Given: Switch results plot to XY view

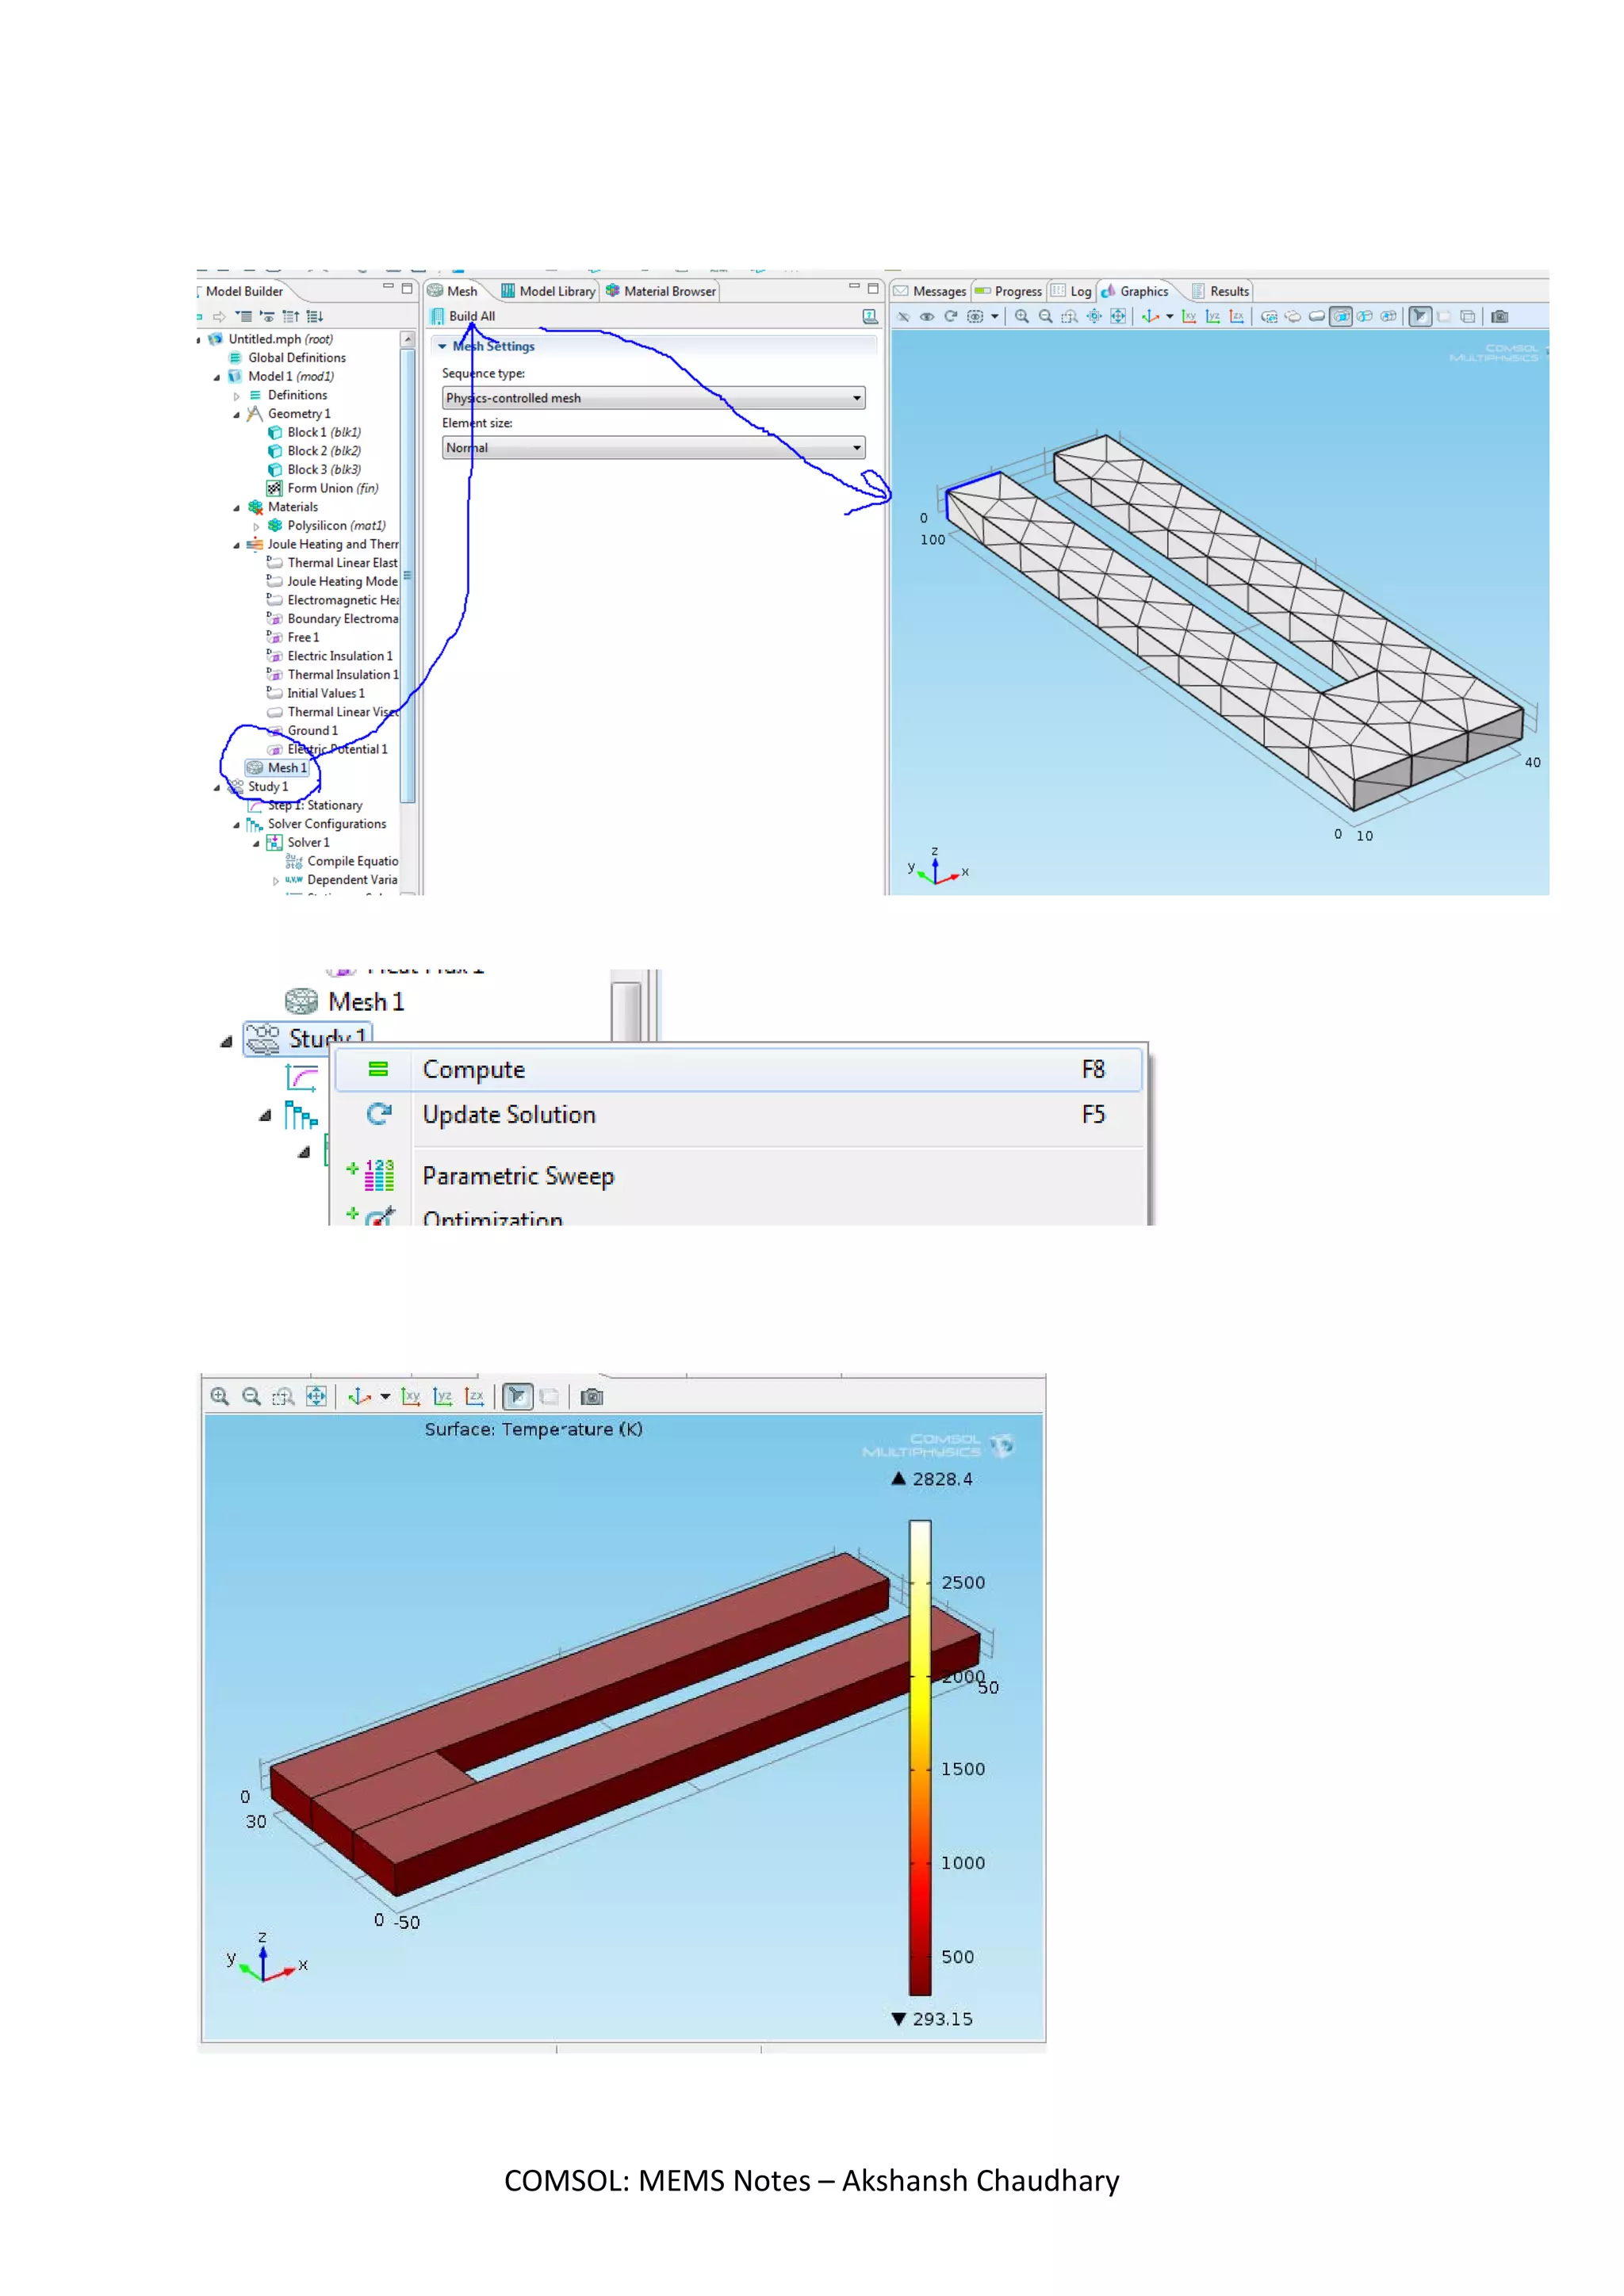Looking at the screenshot, I should [x=410, y=1397].
